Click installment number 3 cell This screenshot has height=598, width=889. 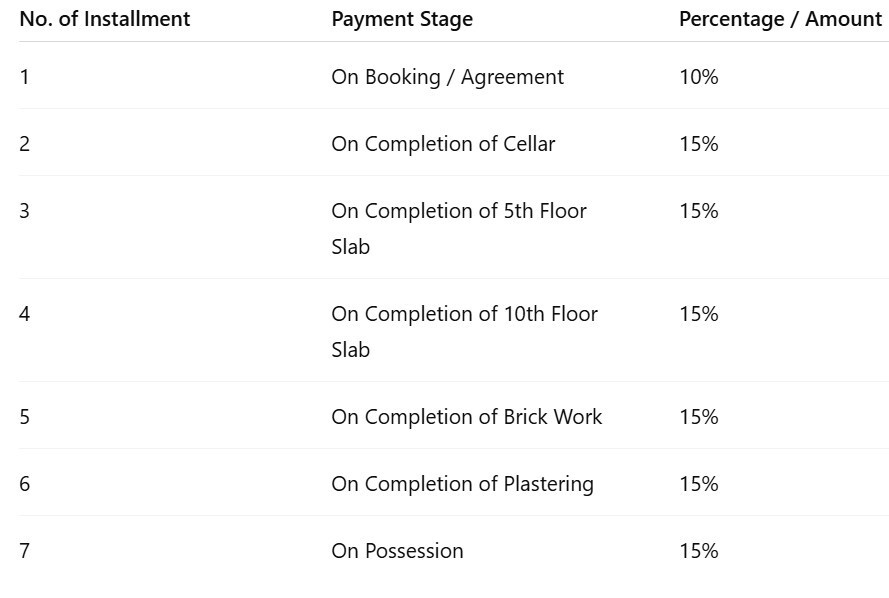click(25, 211)
